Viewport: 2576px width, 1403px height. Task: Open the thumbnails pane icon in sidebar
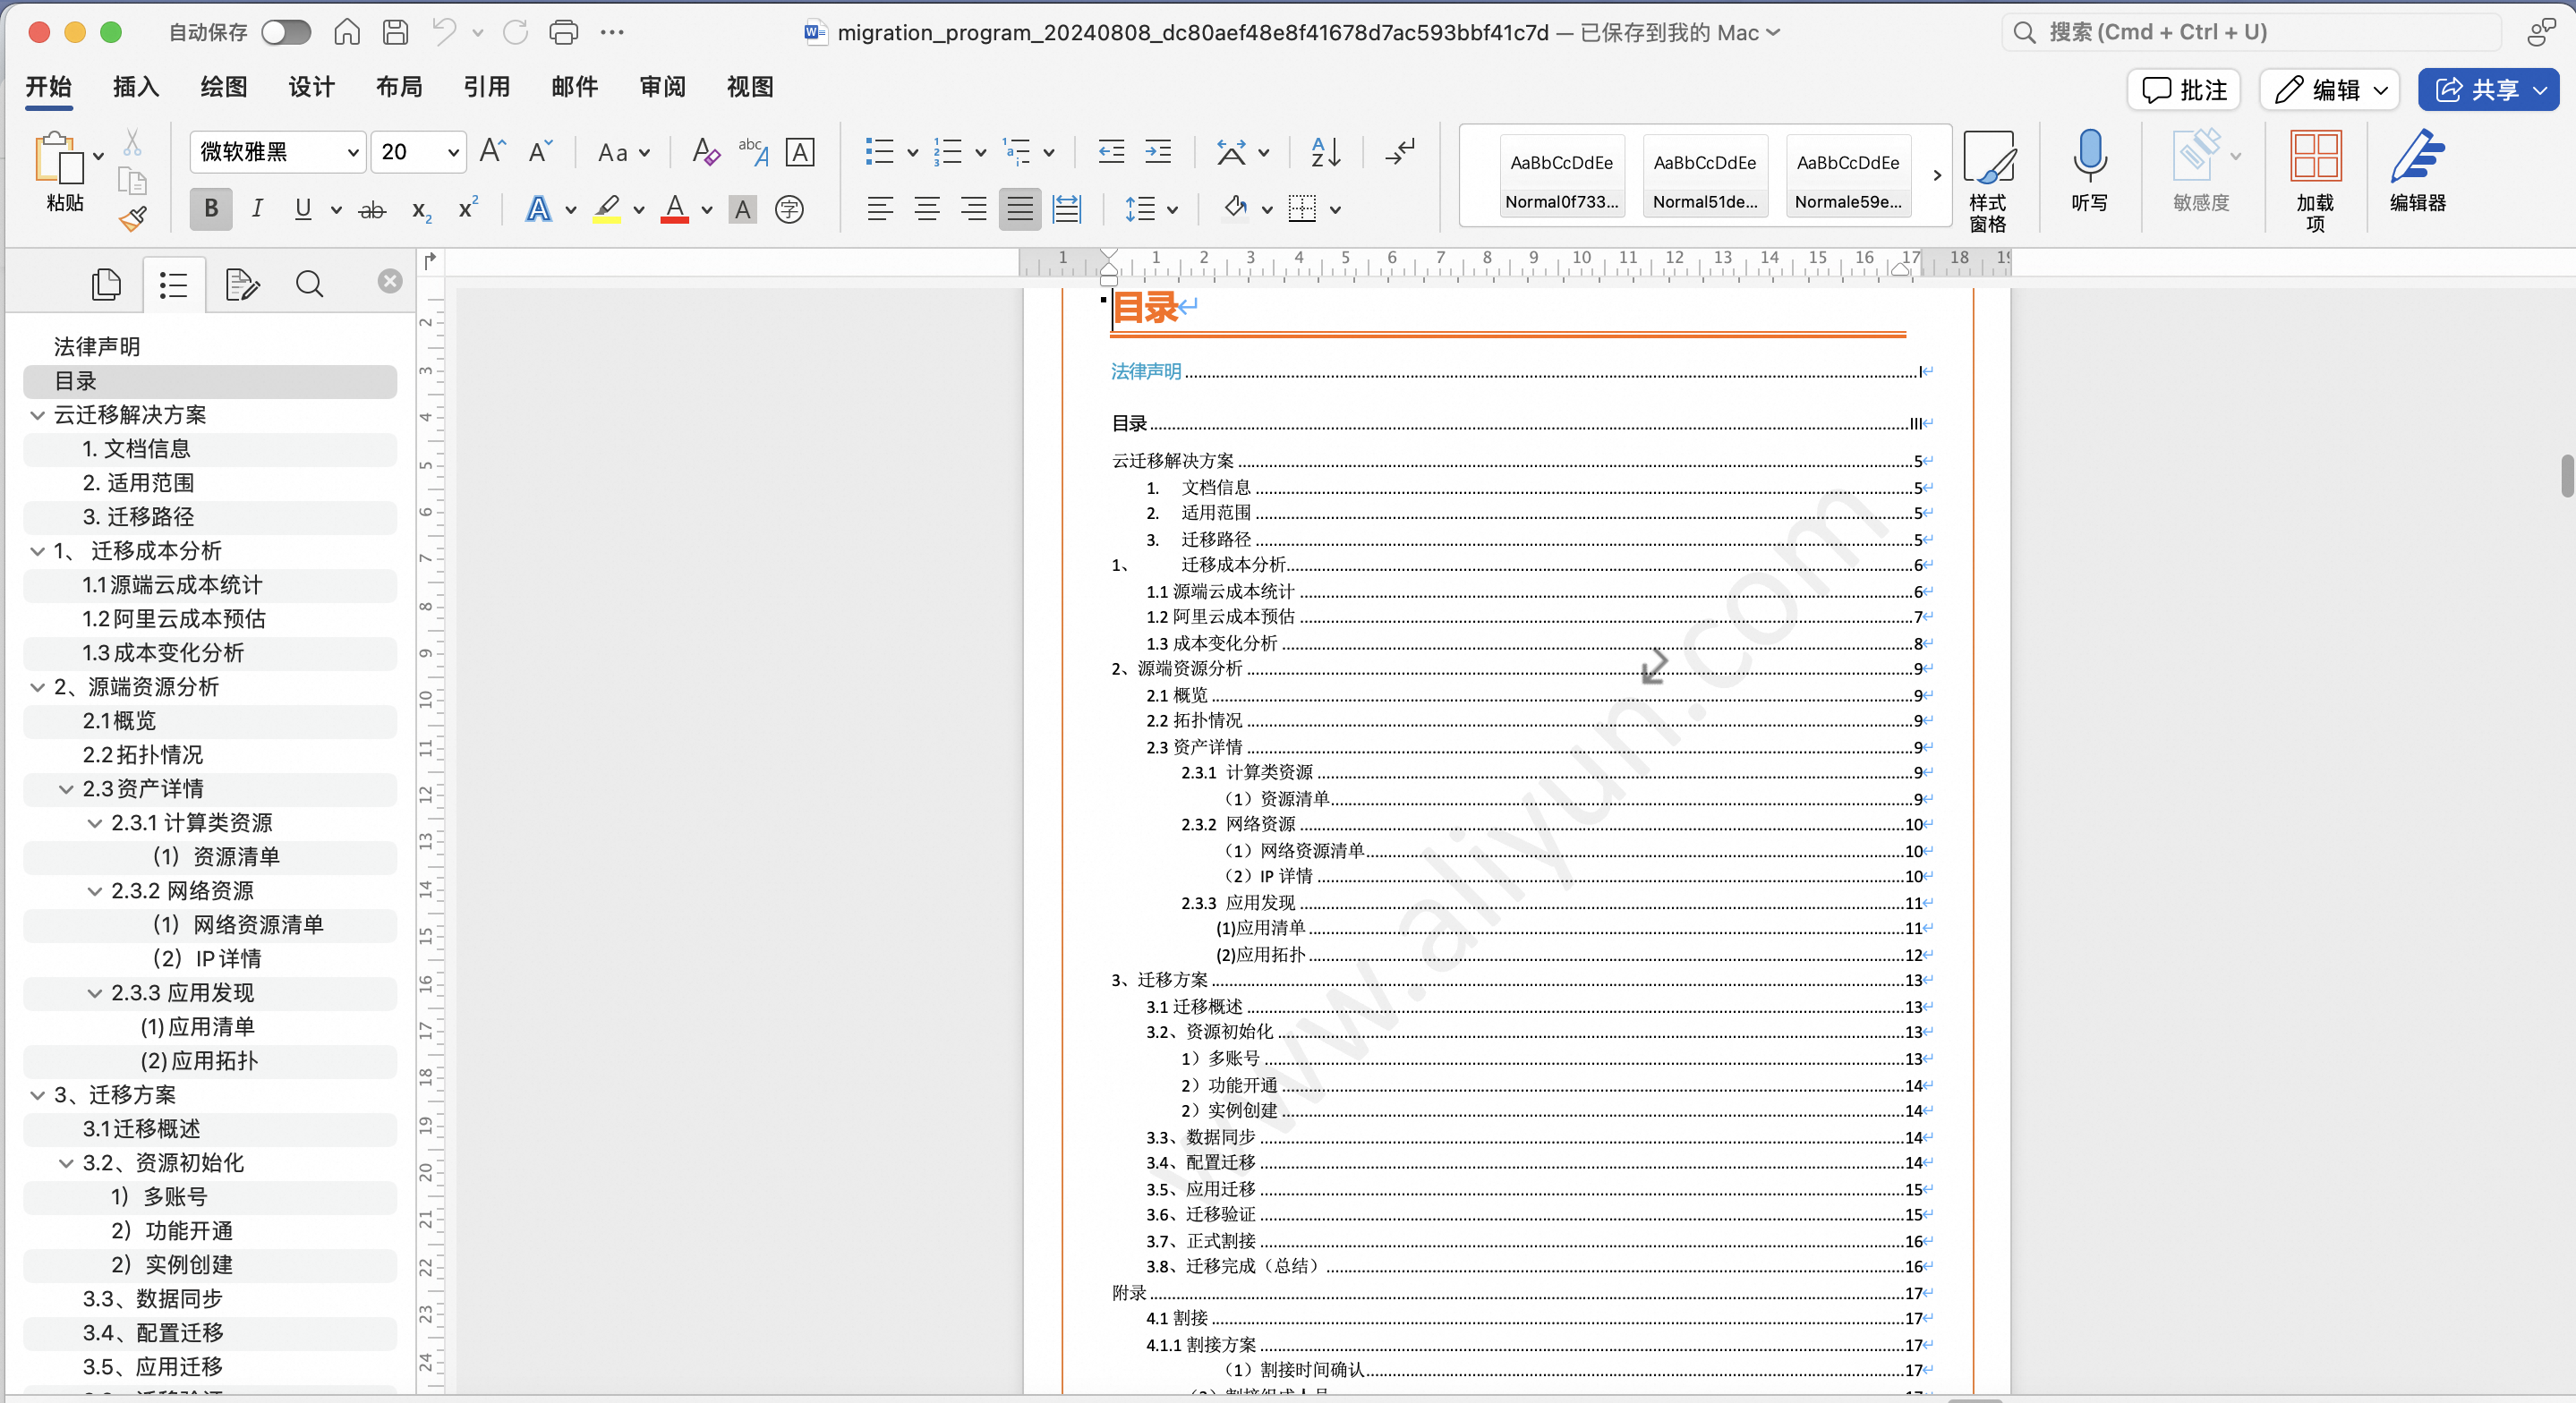(x=106, y=285)
